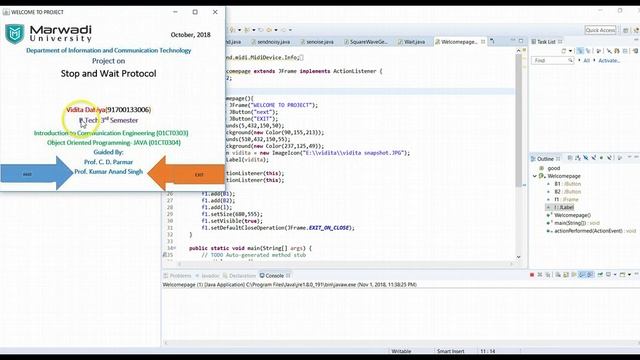Toggle Scheduled presentation in Task List toolbar

pos(588,51)
